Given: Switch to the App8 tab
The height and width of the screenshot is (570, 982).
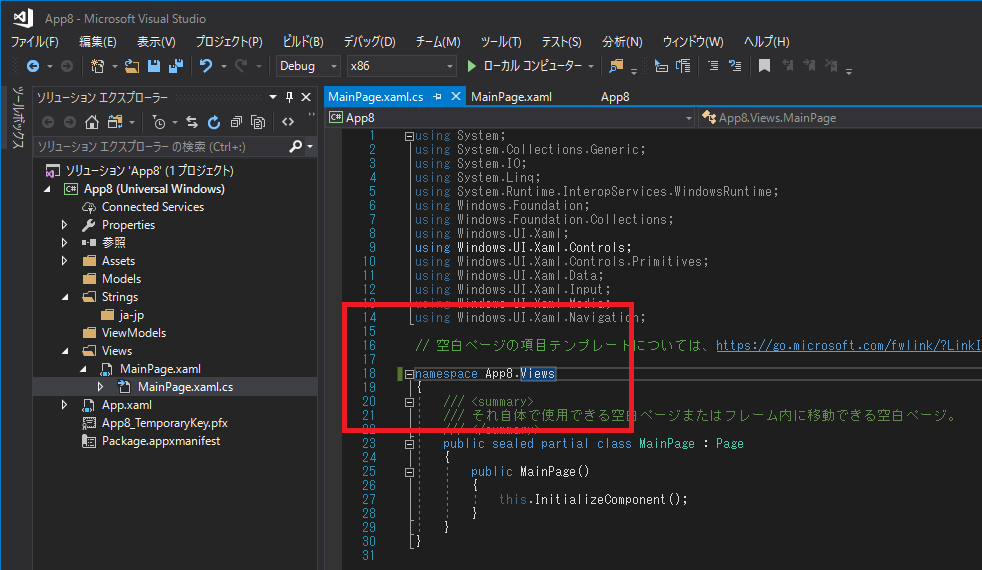Looking at the screenshot, I should [615, 97].
